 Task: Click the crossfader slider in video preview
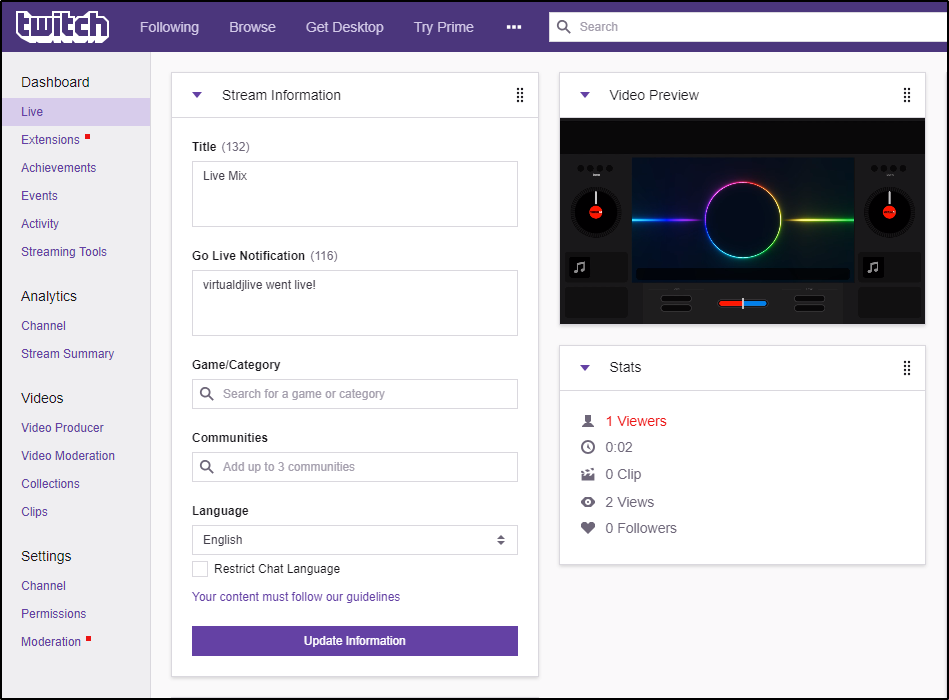(742, 303)
